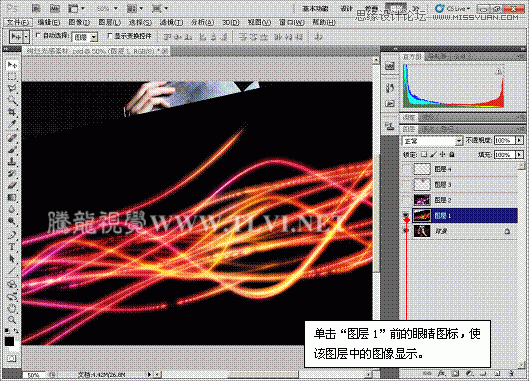Select the Rectangular Marquee tool
The height and width of the screenshot is (381, 529).
(12, 77)
